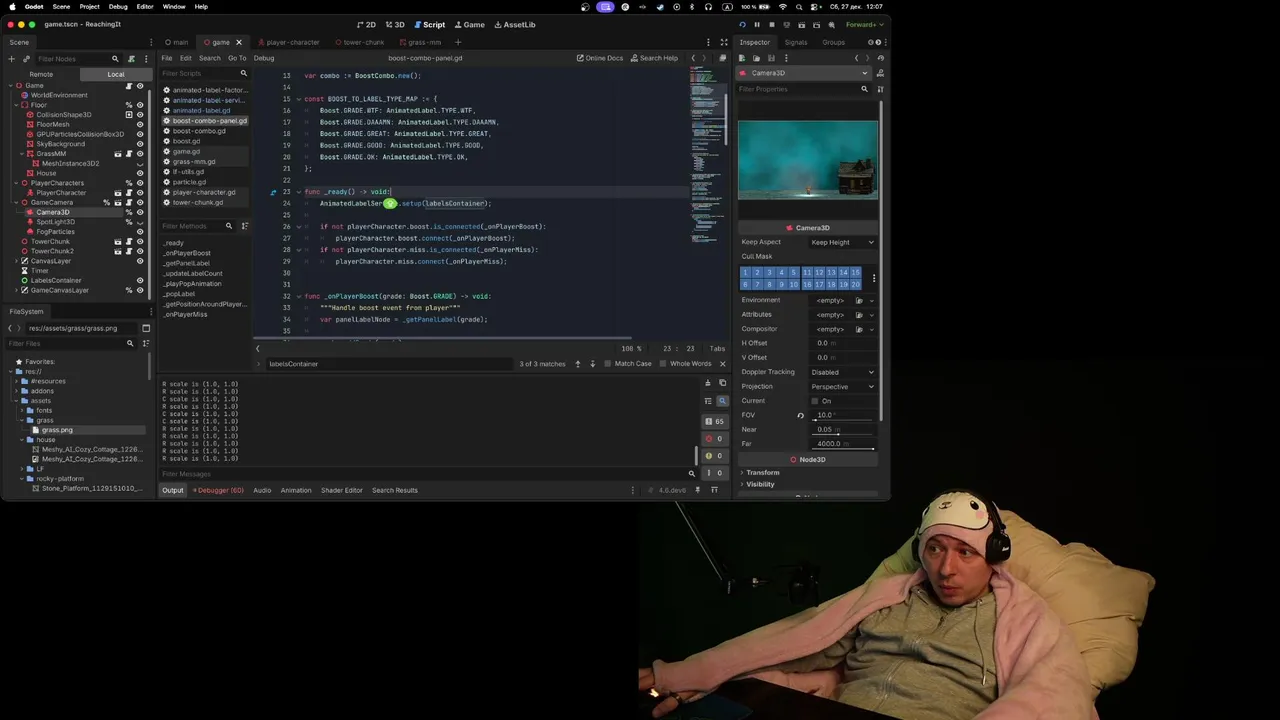Open script attached to TowerChunk2 node
This screenshot has width=1280, height=720.
(129, 251)
